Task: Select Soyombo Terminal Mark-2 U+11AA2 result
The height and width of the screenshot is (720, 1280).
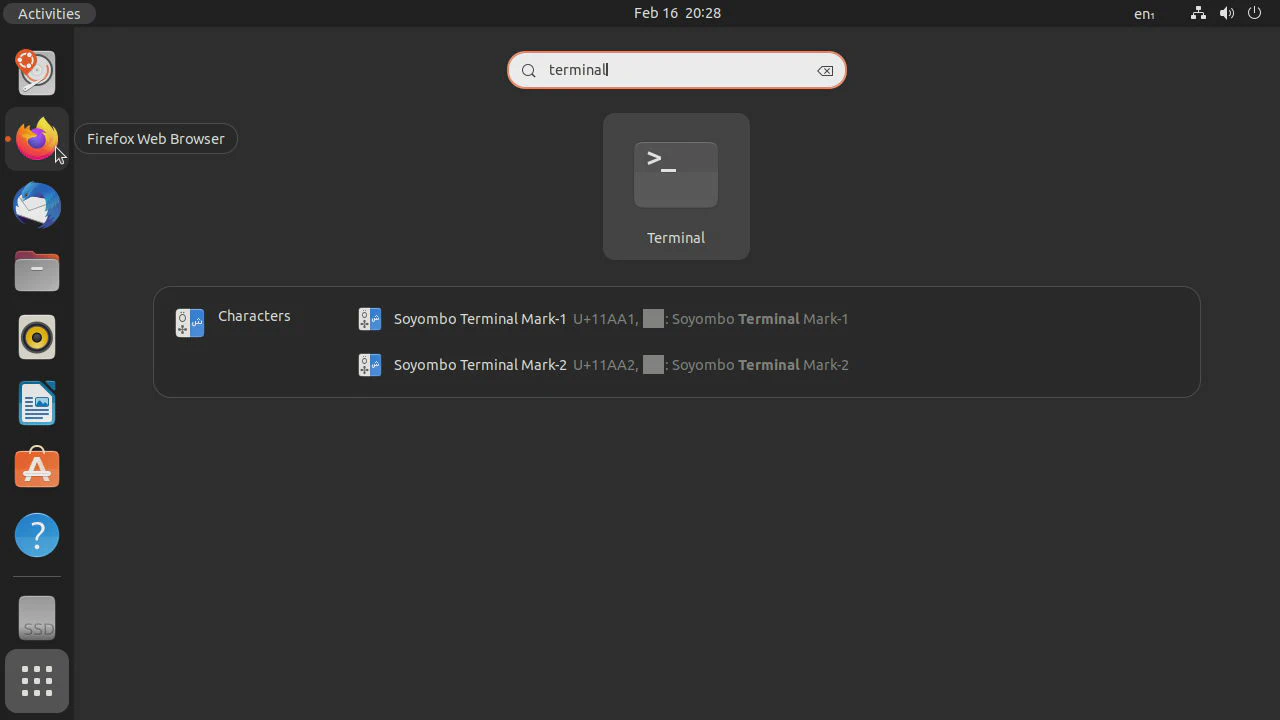Action: [603, 365]
